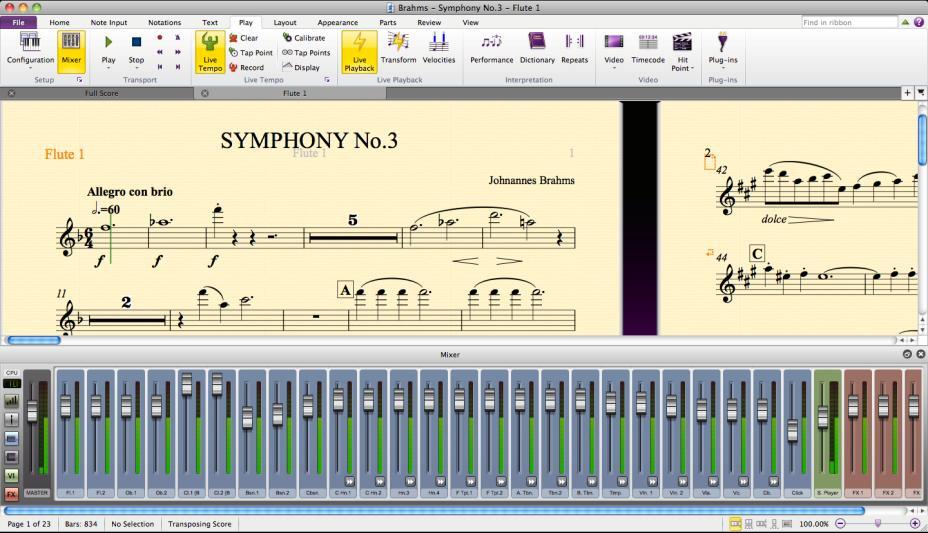Adjust the MASTER volume fader
928x533 pixels.
[32, 411]
